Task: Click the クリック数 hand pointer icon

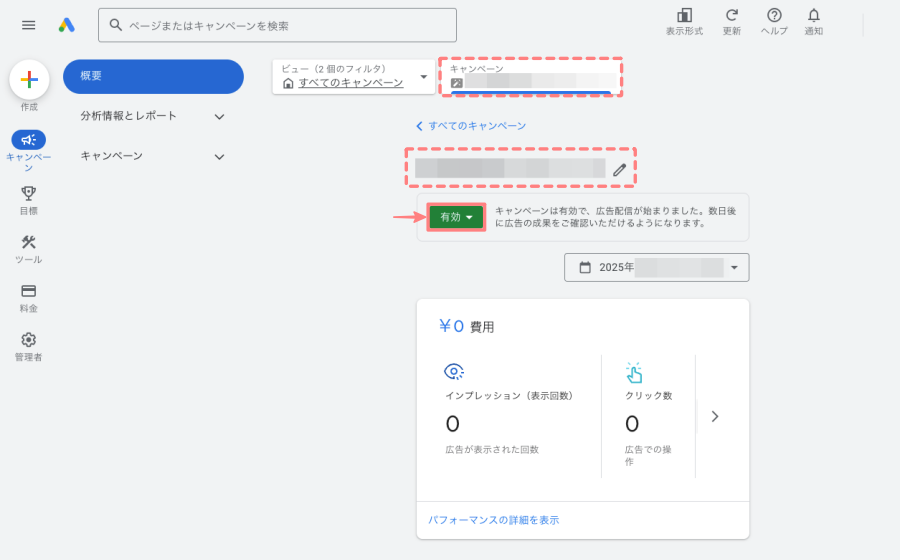Action: click(634, 372)
